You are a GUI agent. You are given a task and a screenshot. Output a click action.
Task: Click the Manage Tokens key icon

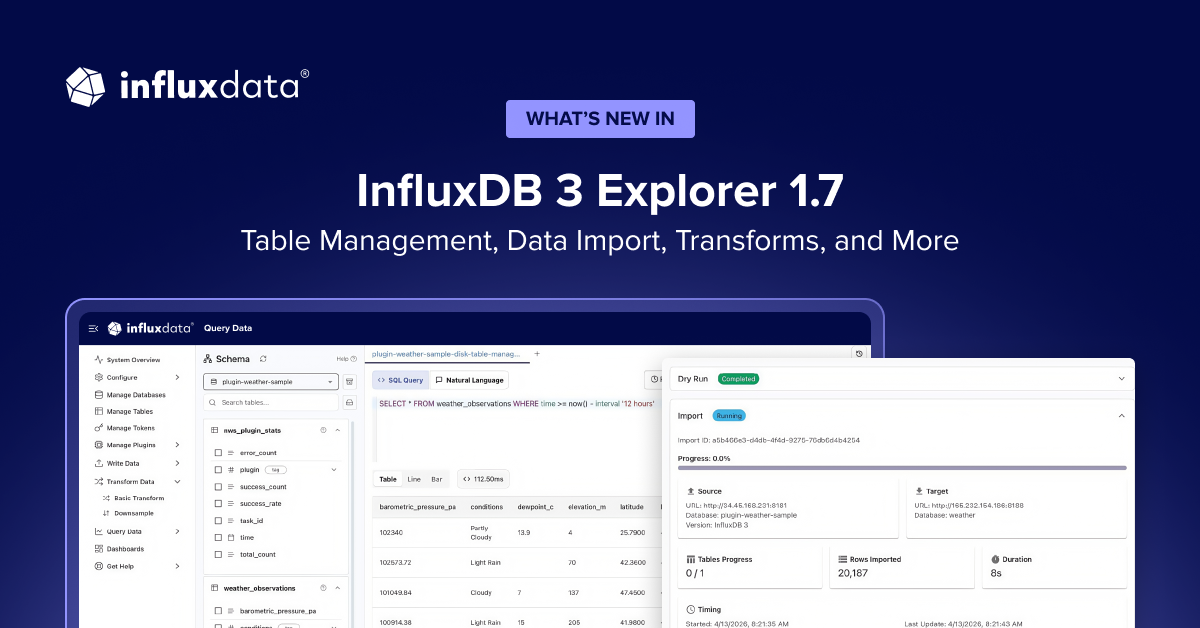coord(98,428)
